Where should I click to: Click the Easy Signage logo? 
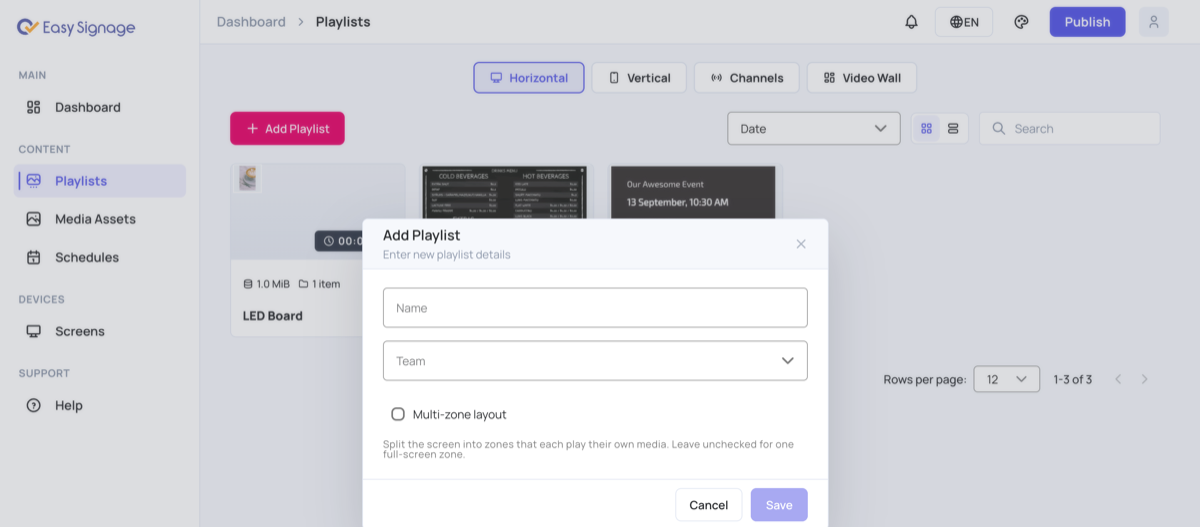pos(76,28)
